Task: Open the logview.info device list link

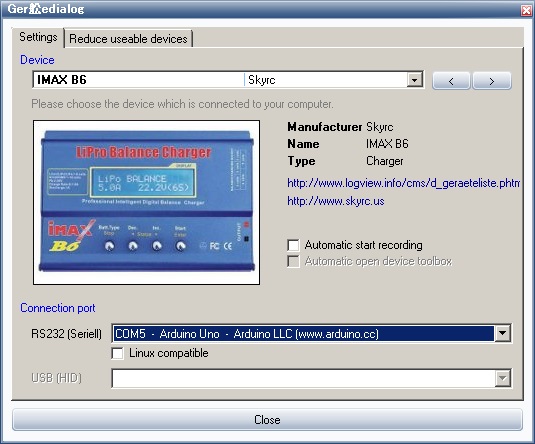Action: 404,183
